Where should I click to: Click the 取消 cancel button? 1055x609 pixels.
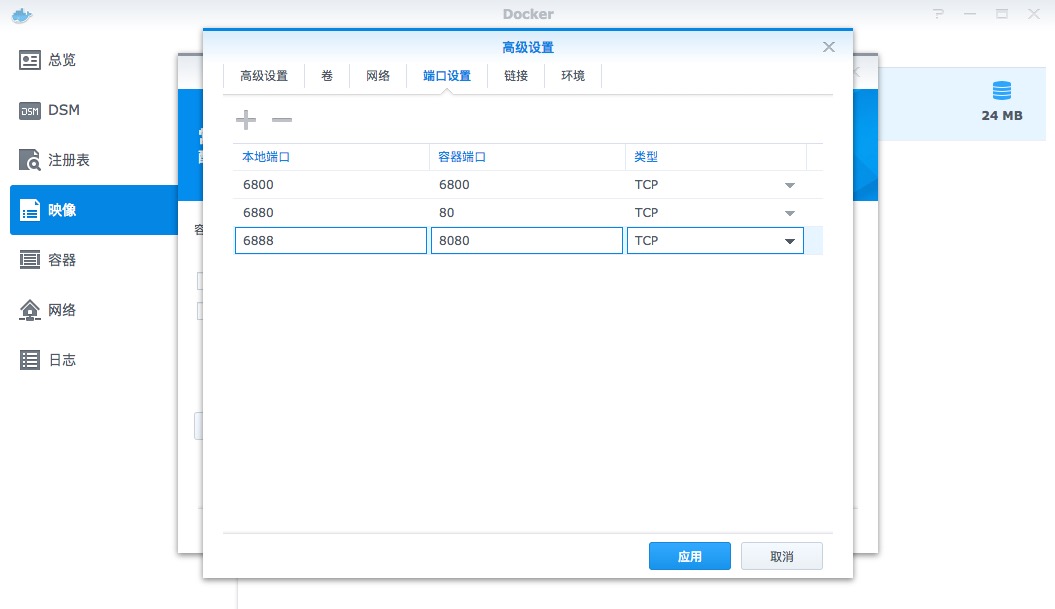point(782,556)
